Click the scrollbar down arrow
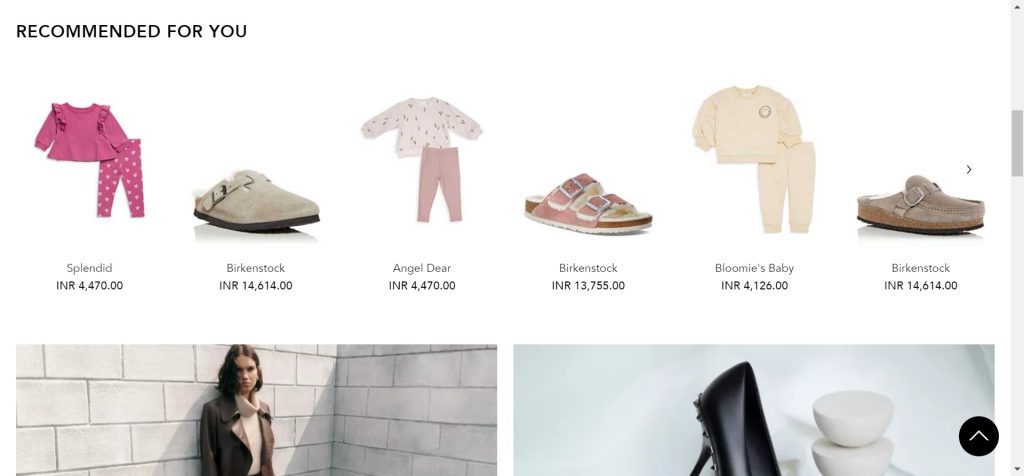Screen dimensions: 1024x476 click(x=1017, y=469)
